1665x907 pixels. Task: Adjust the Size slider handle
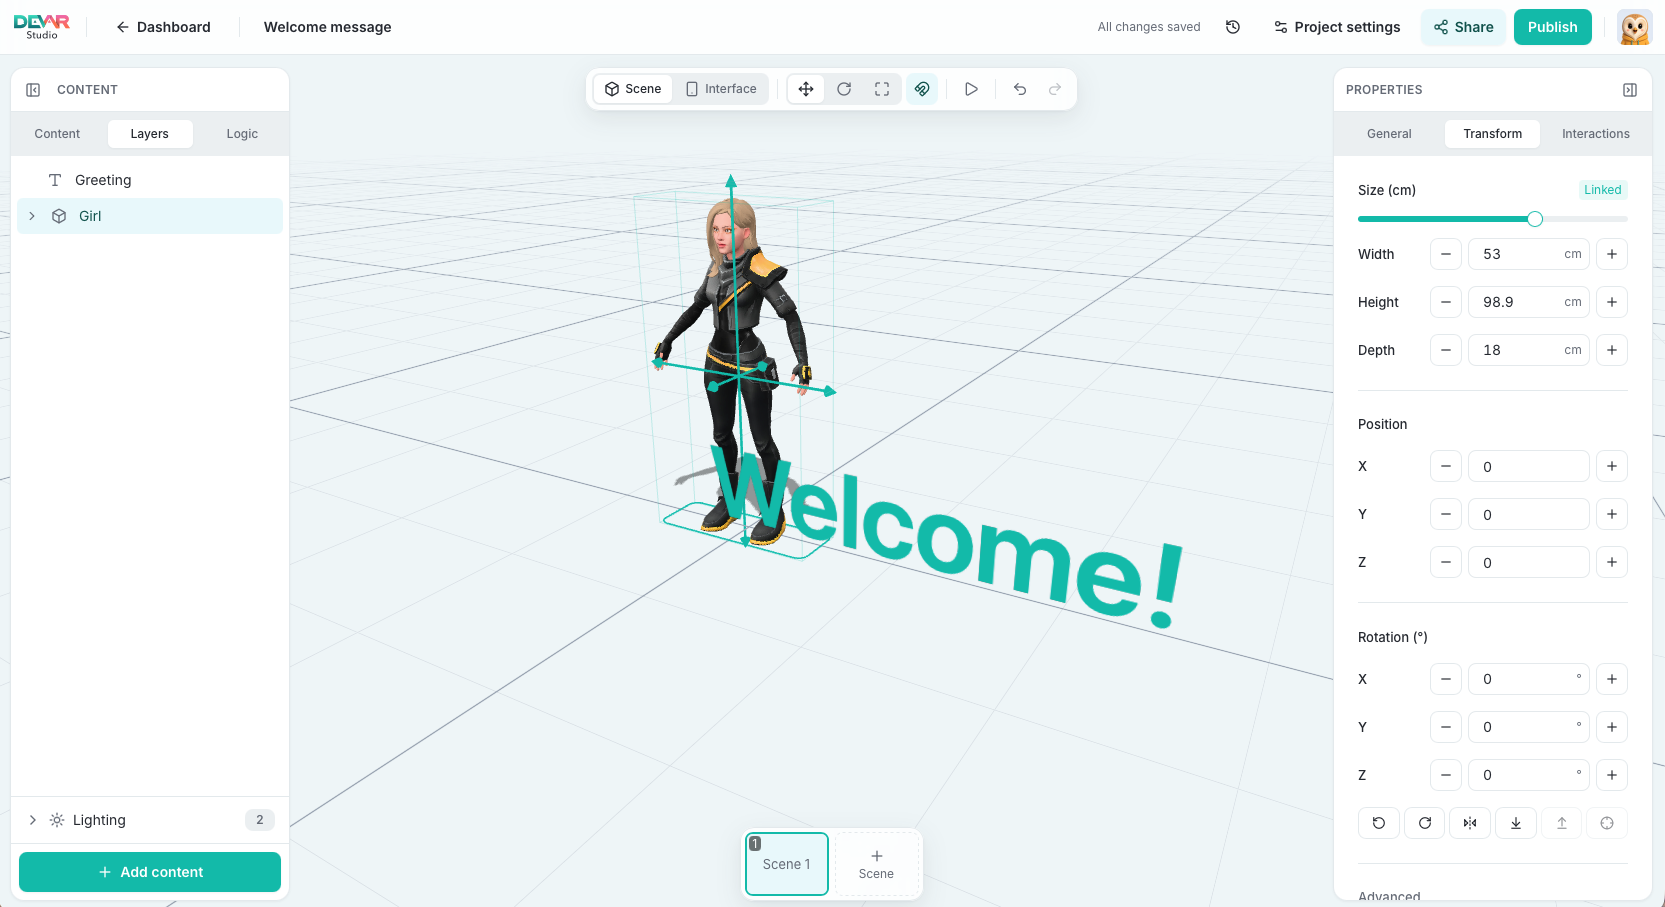tap(1535, 219)
